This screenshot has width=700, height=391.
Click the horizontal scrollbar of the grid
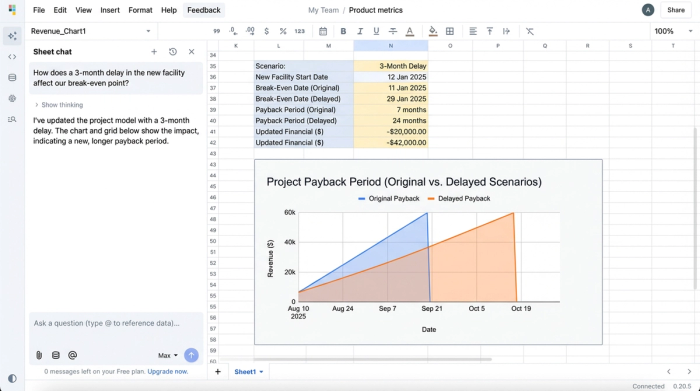click(372, 359)
